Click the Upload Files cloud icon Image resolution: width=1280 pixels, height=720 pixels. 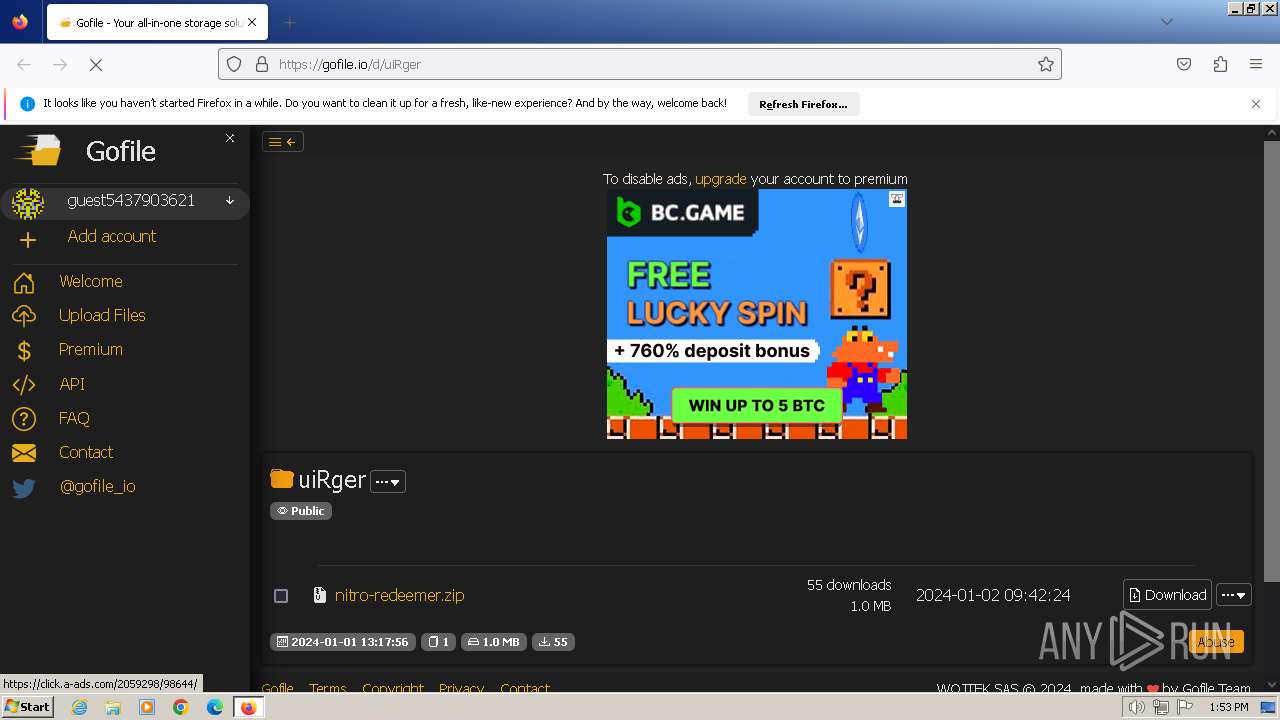tap(24, 316)
